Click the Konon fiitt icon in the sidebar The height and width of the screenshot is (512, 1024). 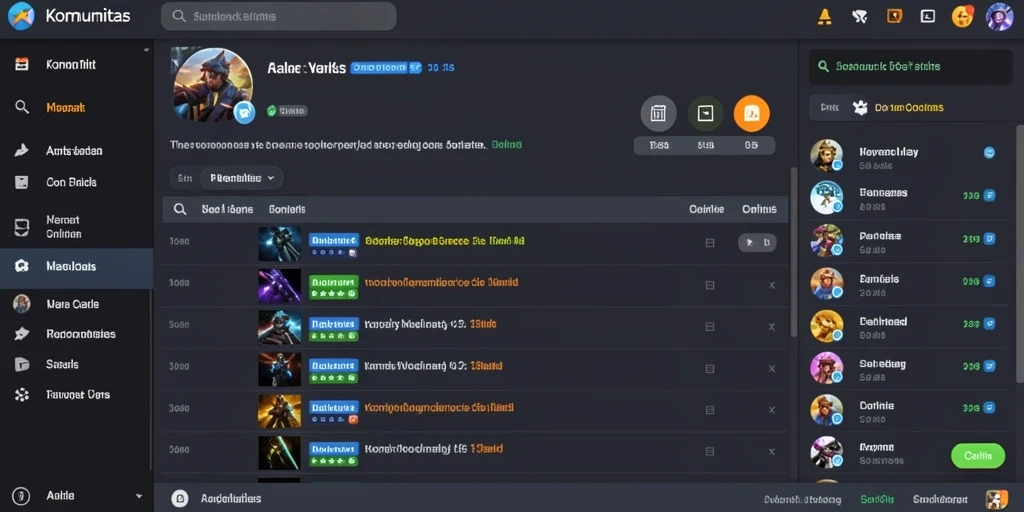(x=22, y=64)
